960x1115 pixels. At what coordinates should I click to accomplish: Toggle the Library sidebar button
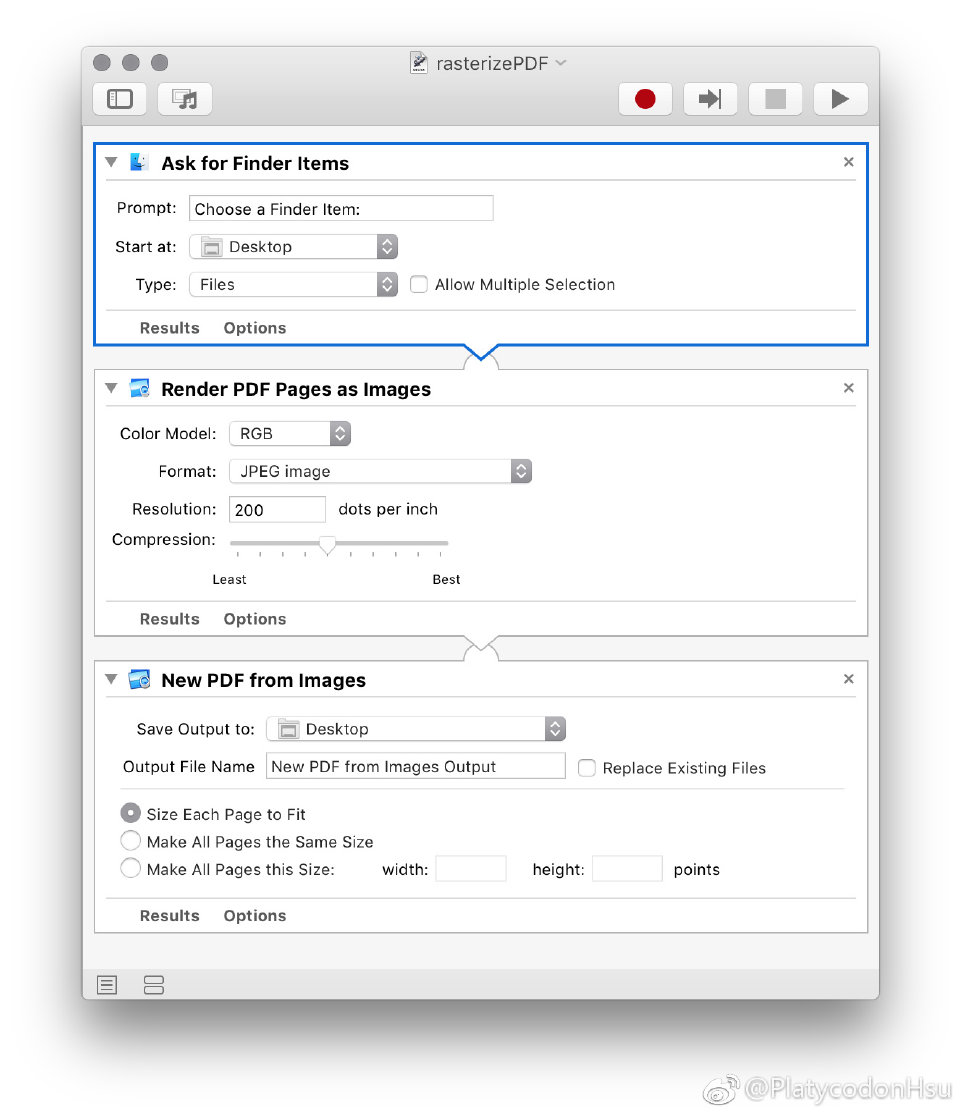(x=120, y=99)
